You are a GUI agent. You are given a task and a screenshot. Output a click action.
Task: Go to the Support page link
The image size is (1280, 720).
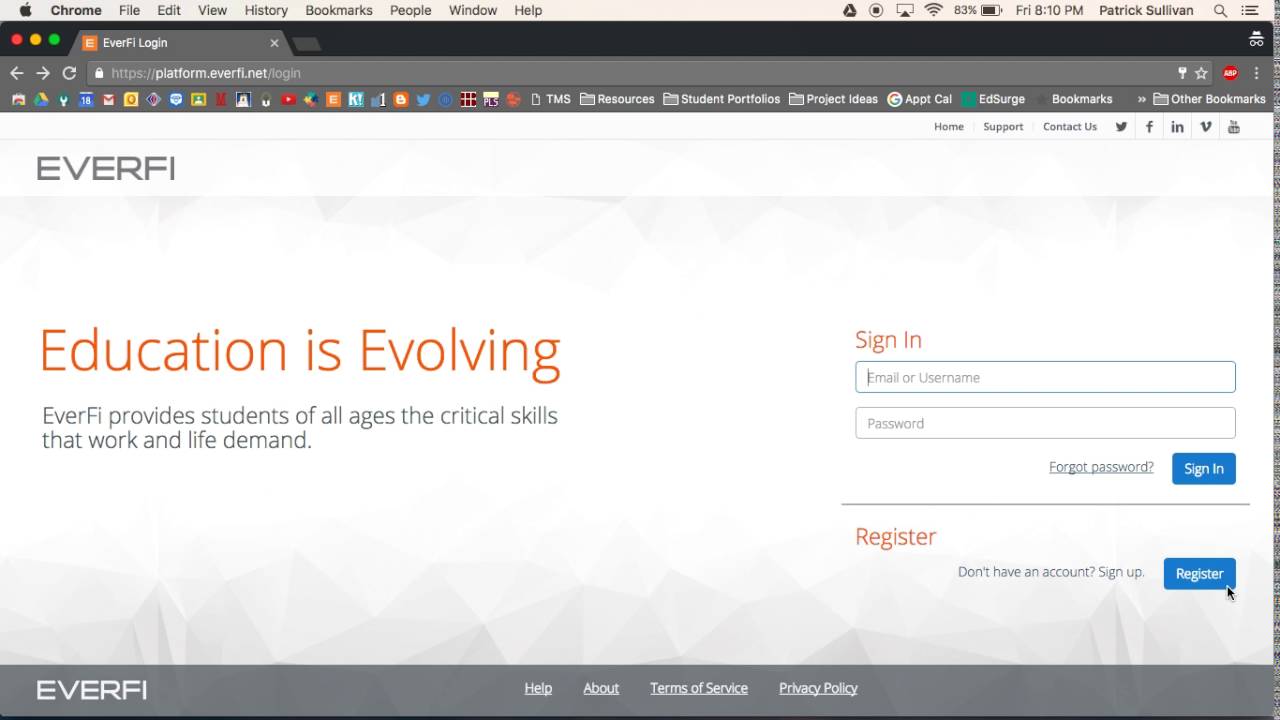(x=1003, y=127)
